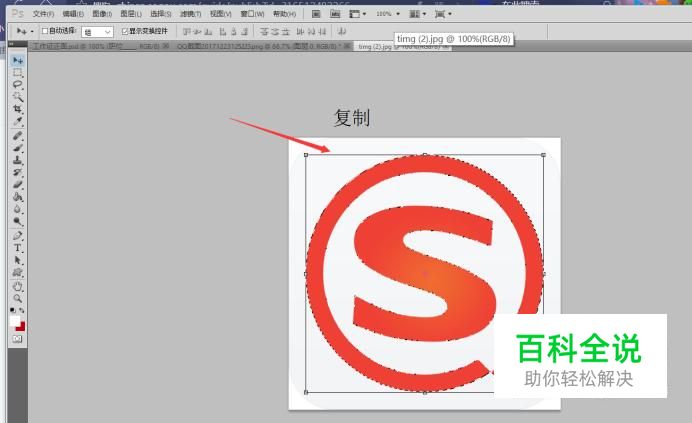
Task: Select the Clone Stamp tool
Action: click(x=18, y=160)
